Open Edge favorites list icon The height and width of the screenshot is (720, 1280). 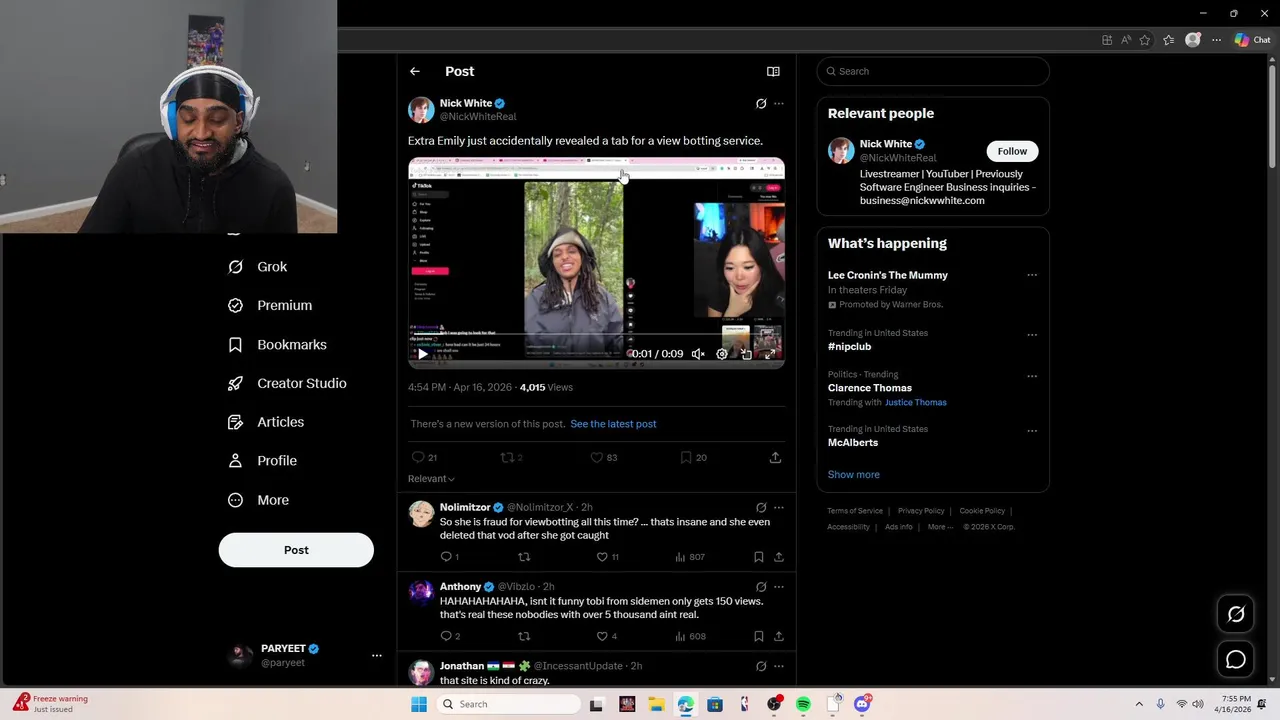[1168, 40]
